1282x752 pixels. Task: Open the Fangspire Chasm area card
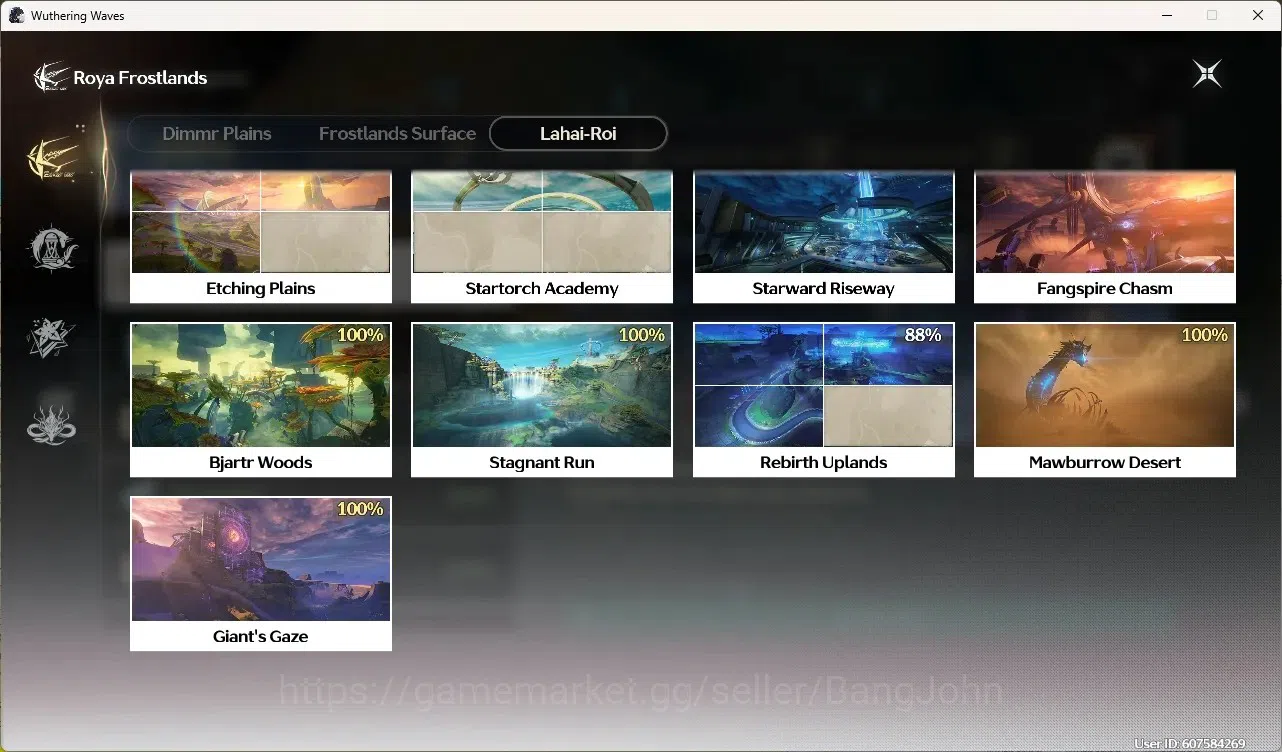point(1105,237)
